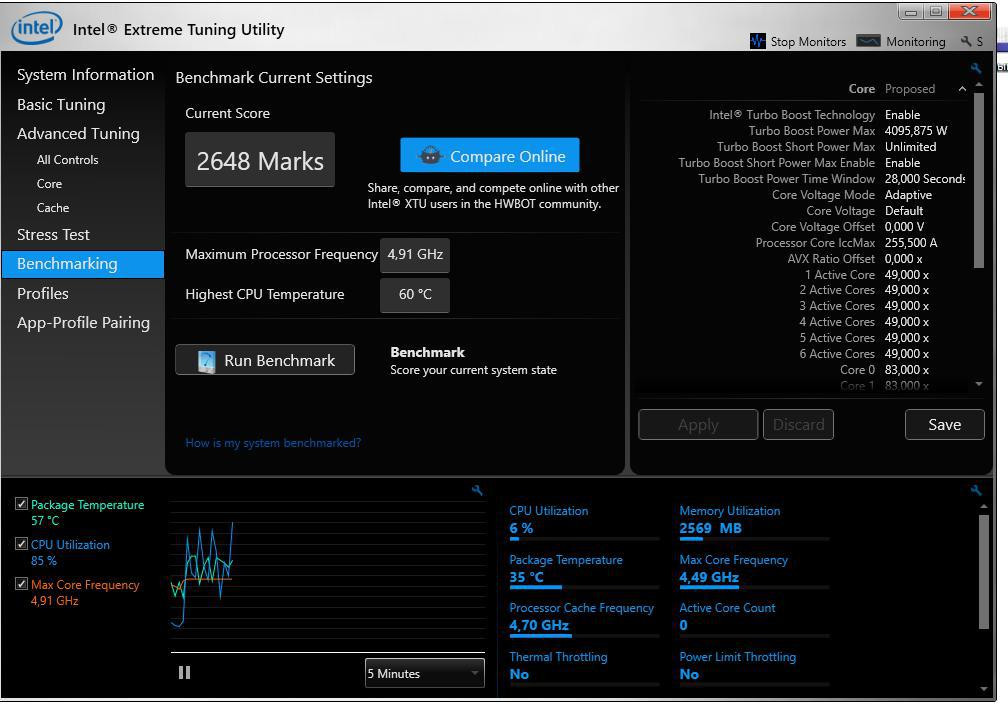Click Max Core Frequency 4,49 GHz readout

(x=709, y=577)
